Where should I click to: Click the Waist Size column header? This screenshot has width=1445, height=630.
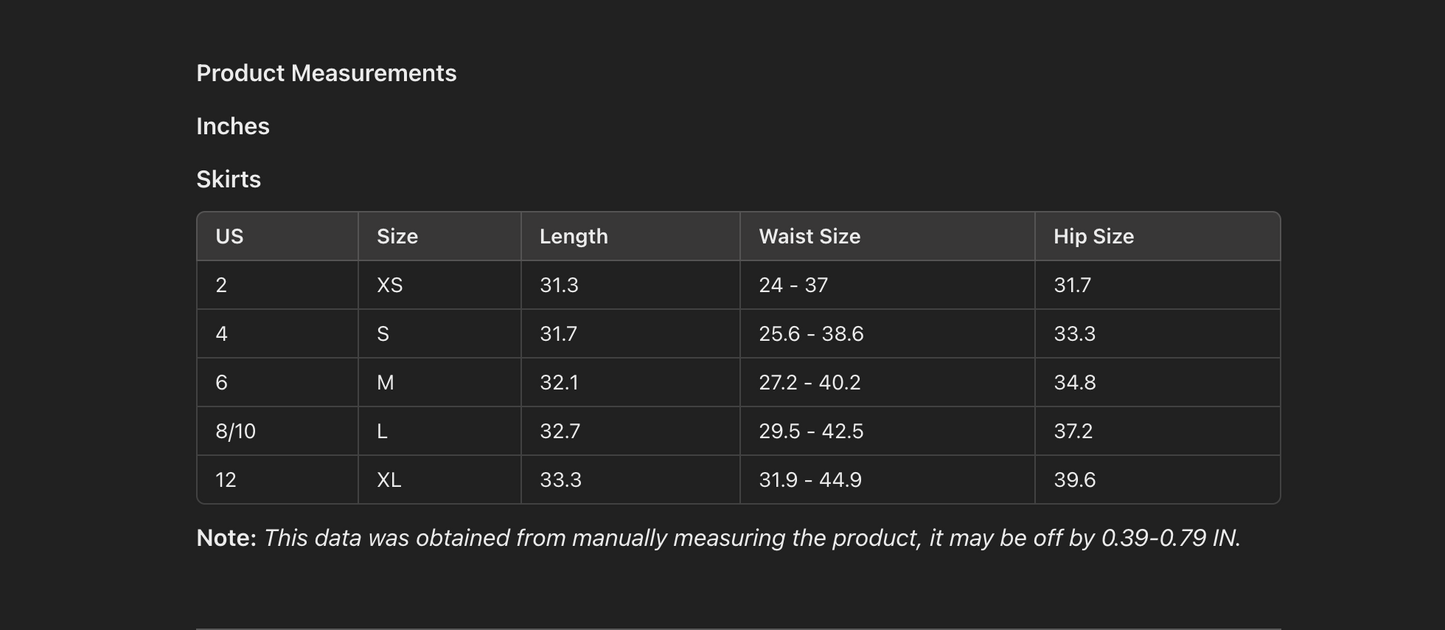pyautogui.click(x=809, y=237)
